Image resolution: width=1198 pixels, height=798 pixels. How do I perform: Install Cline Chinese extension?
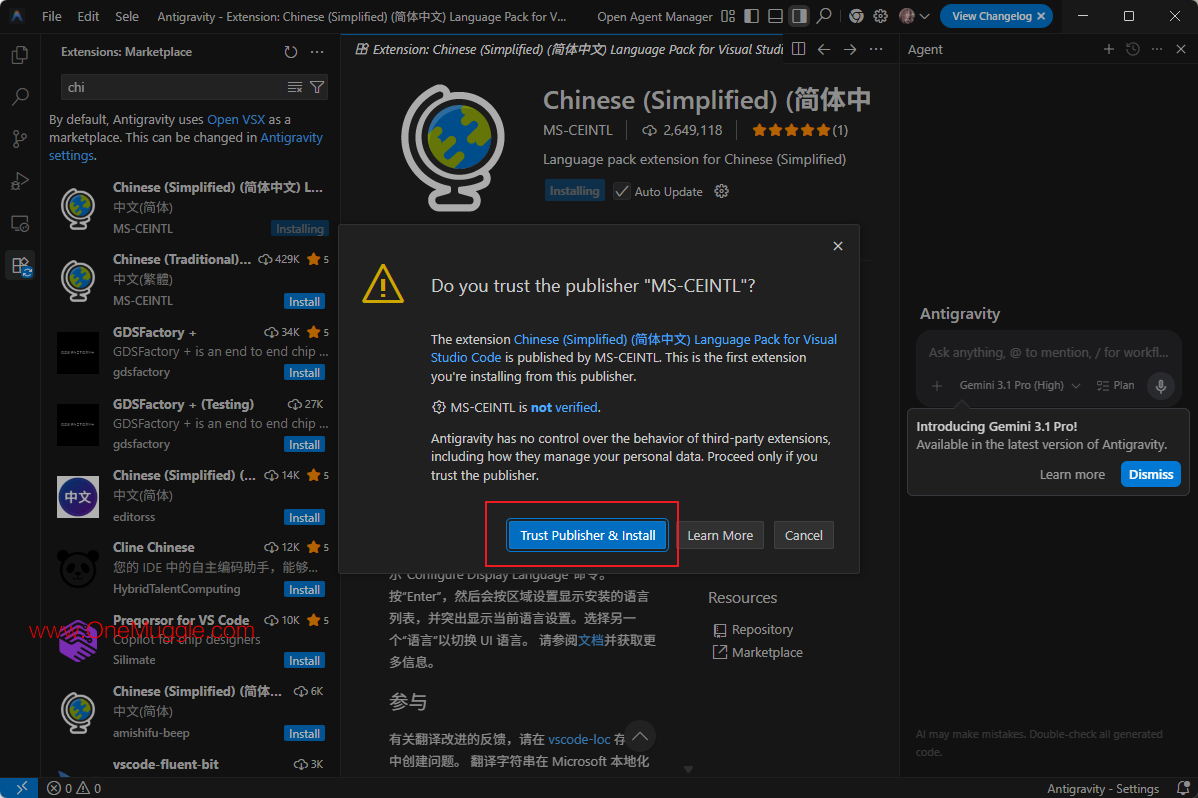click(x=304, y=589)
